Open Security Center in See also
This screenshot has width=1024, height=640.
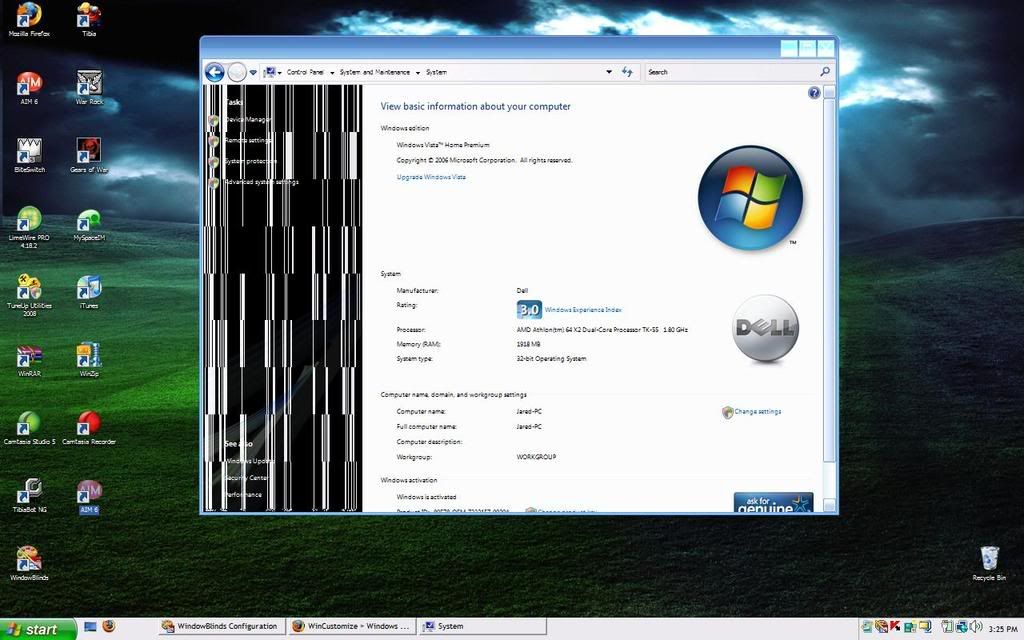click(248, 478)
